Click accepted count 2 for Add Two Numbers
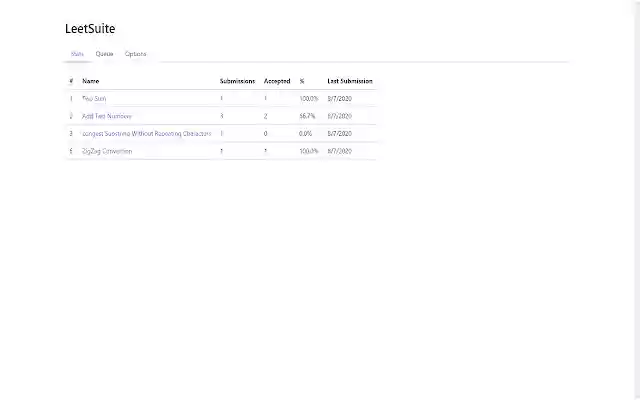This screenshot has height=400, width=640. 265,116
